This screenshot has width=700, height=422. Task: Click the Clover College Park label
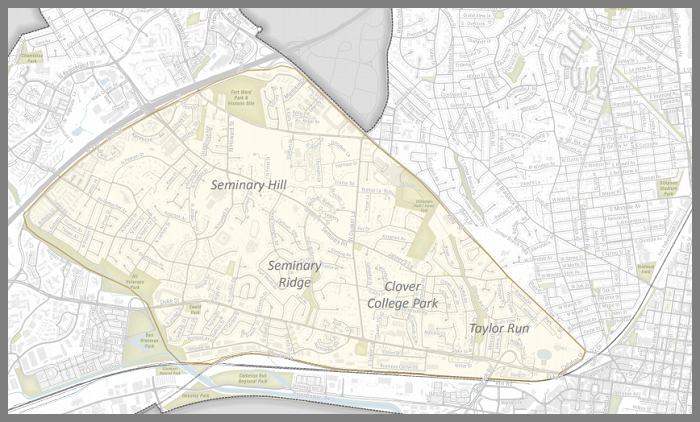(402, 294)
